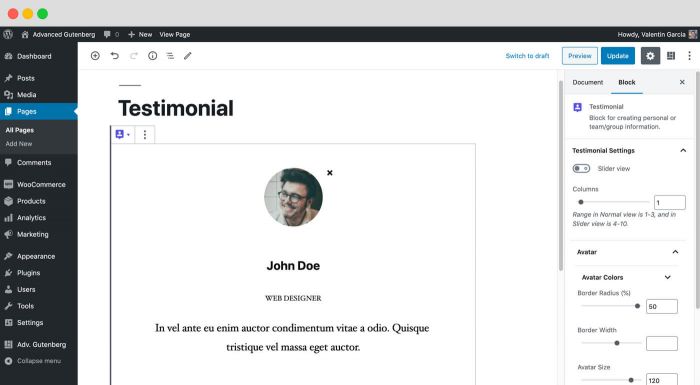This screenshot has width=700, height=385.
Task: Click View Page link
Action: (175, 34)
